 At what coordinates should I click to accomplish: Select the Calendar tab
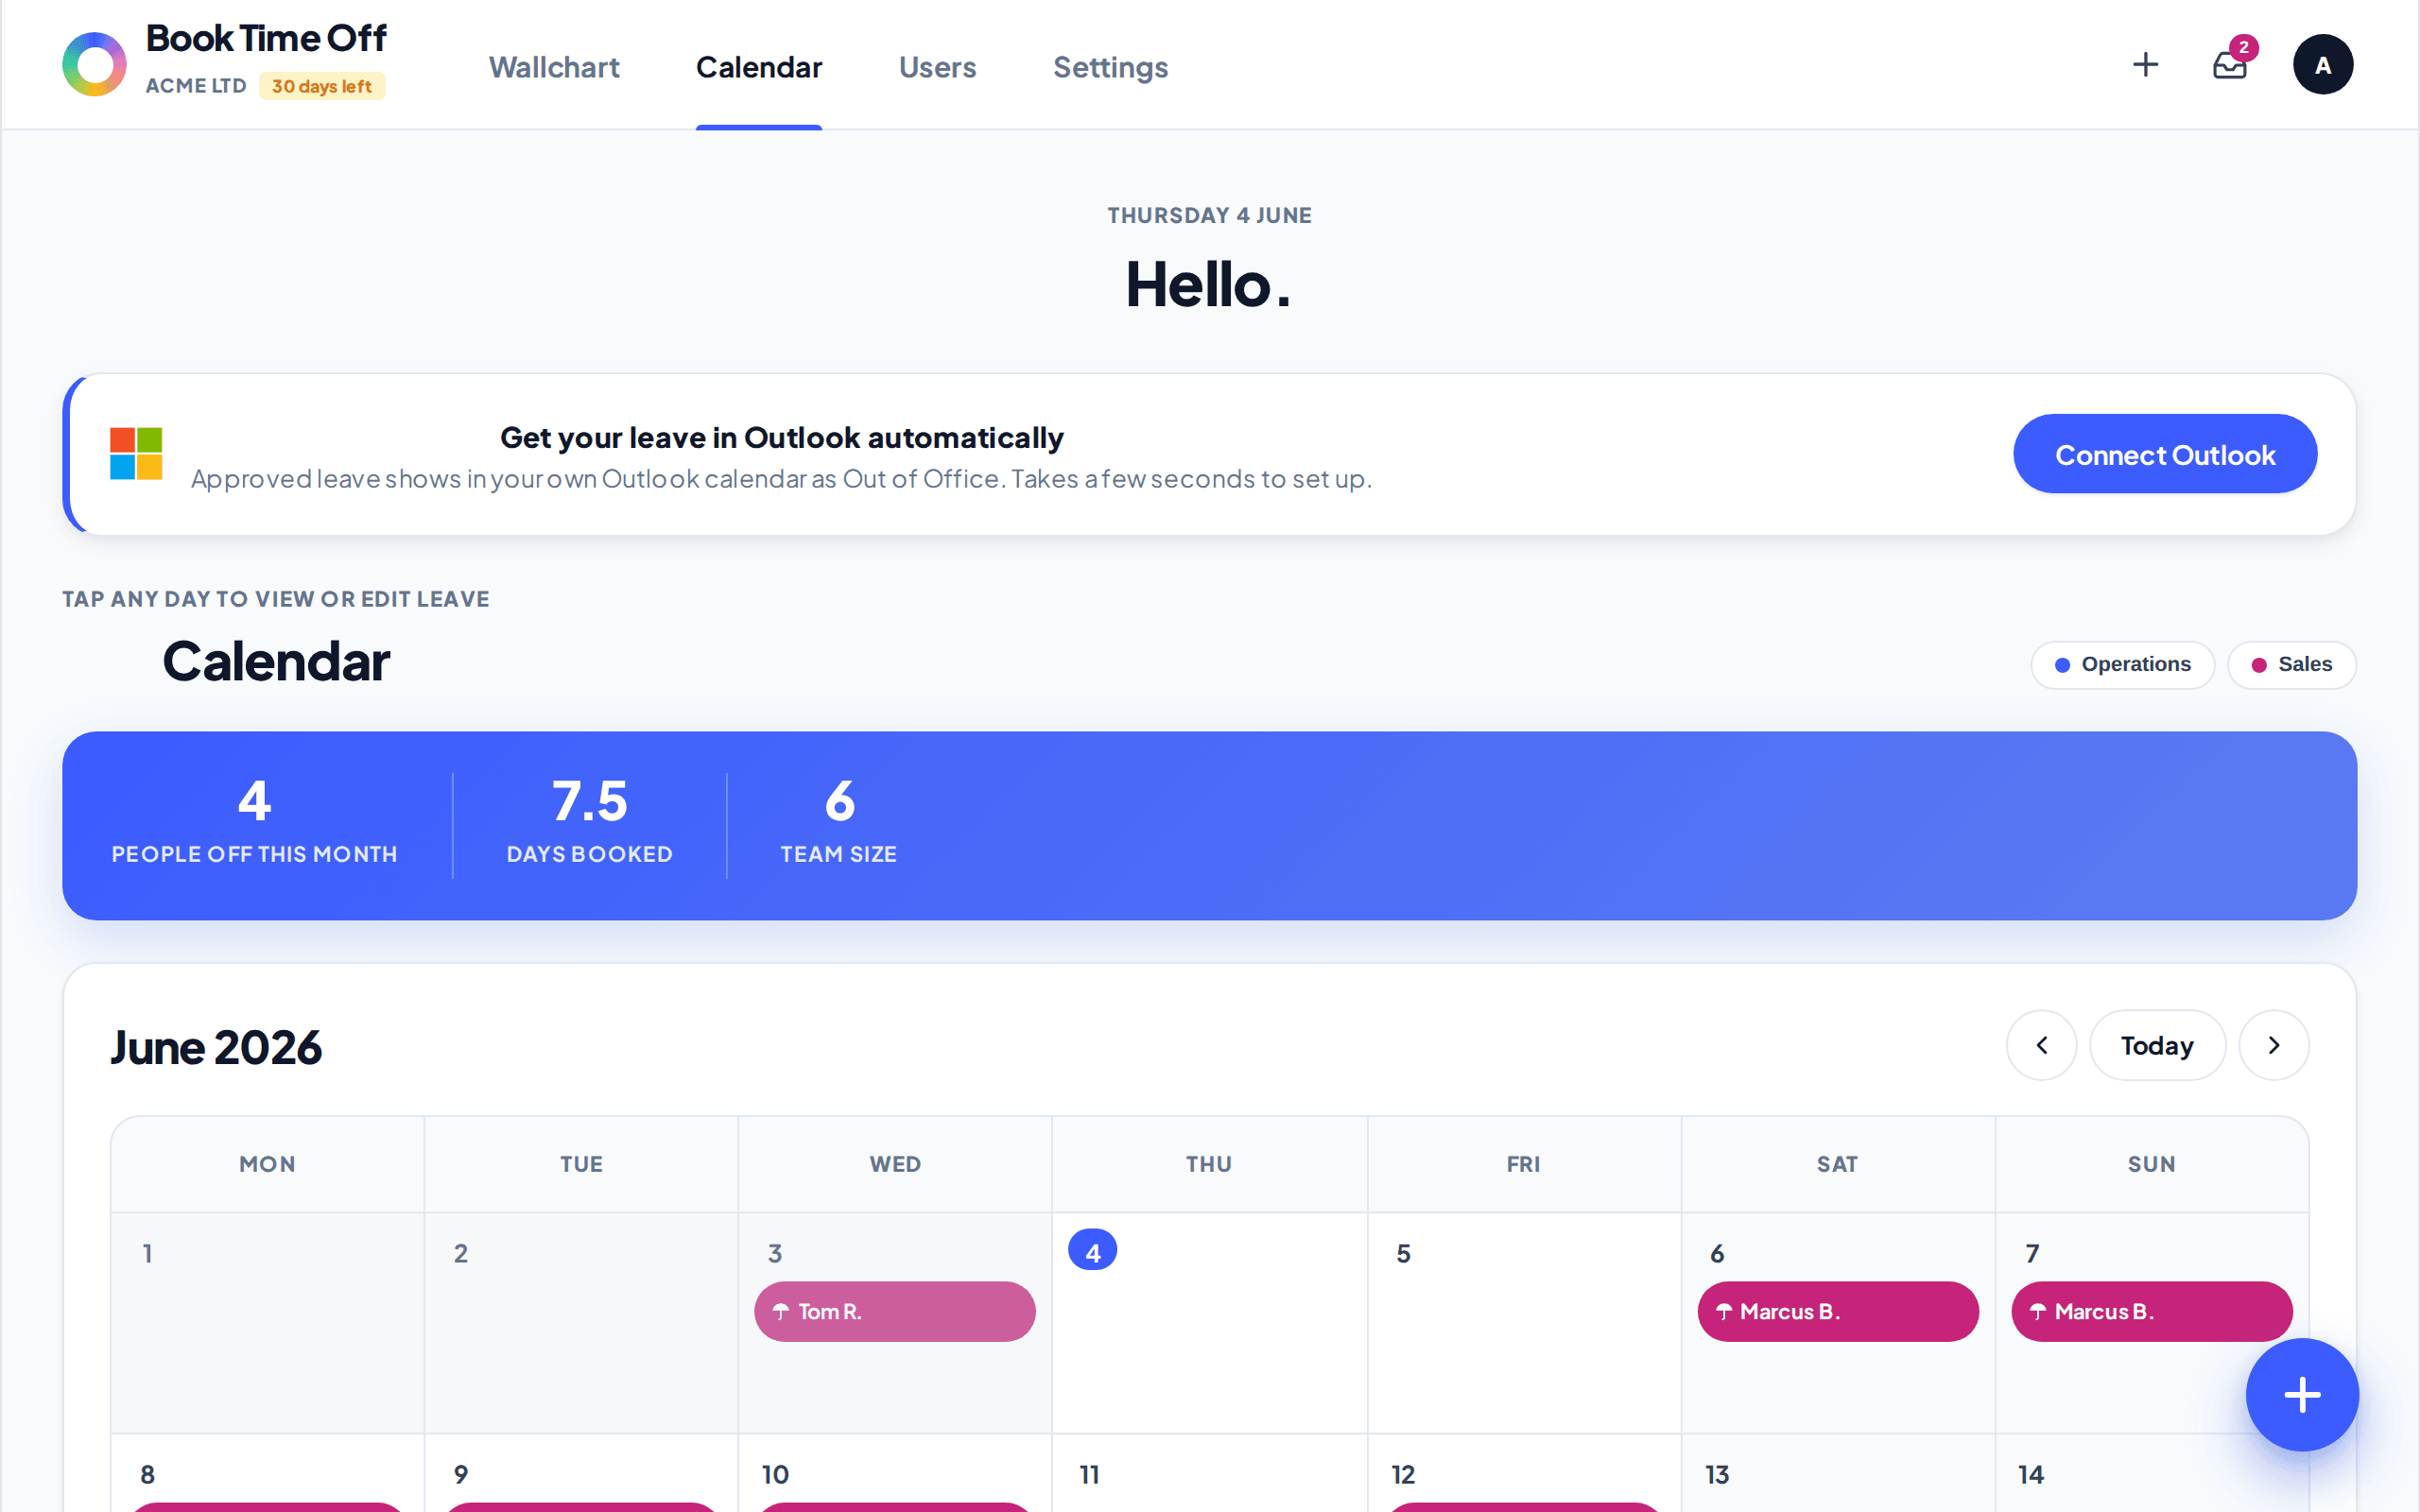click(x=759, y=67)
